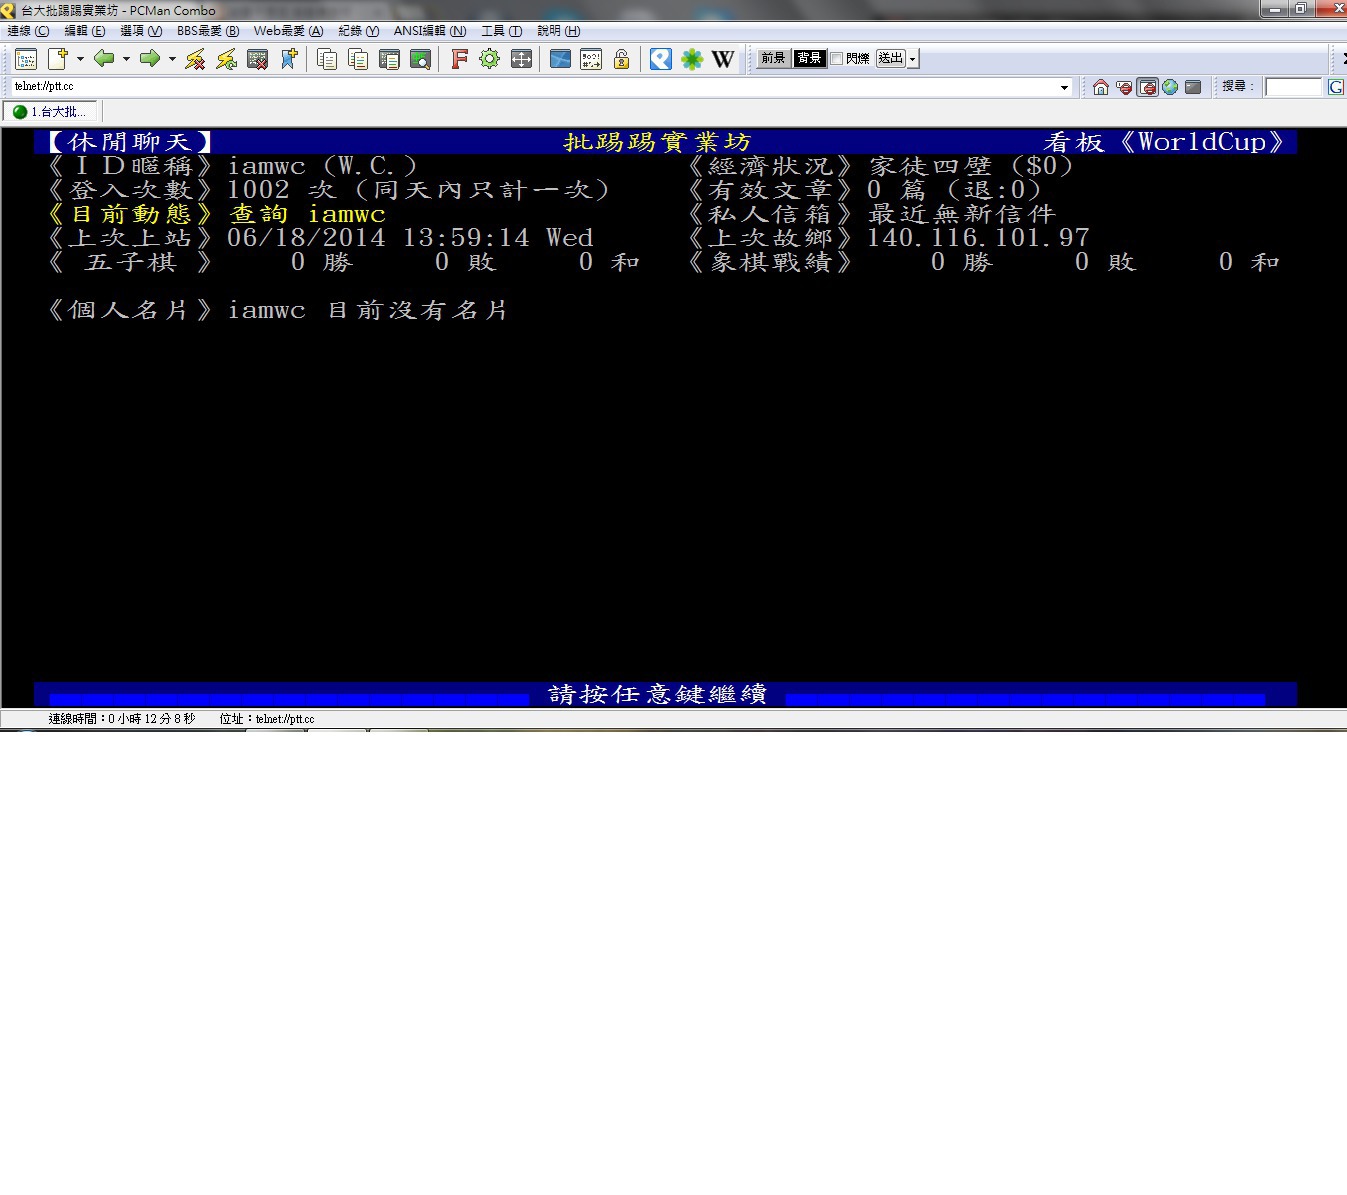The height and width of the screenshot is (1195, 1347).
Task: Click the 看板《WorldCup》 board title
Action: [1166, 142]
